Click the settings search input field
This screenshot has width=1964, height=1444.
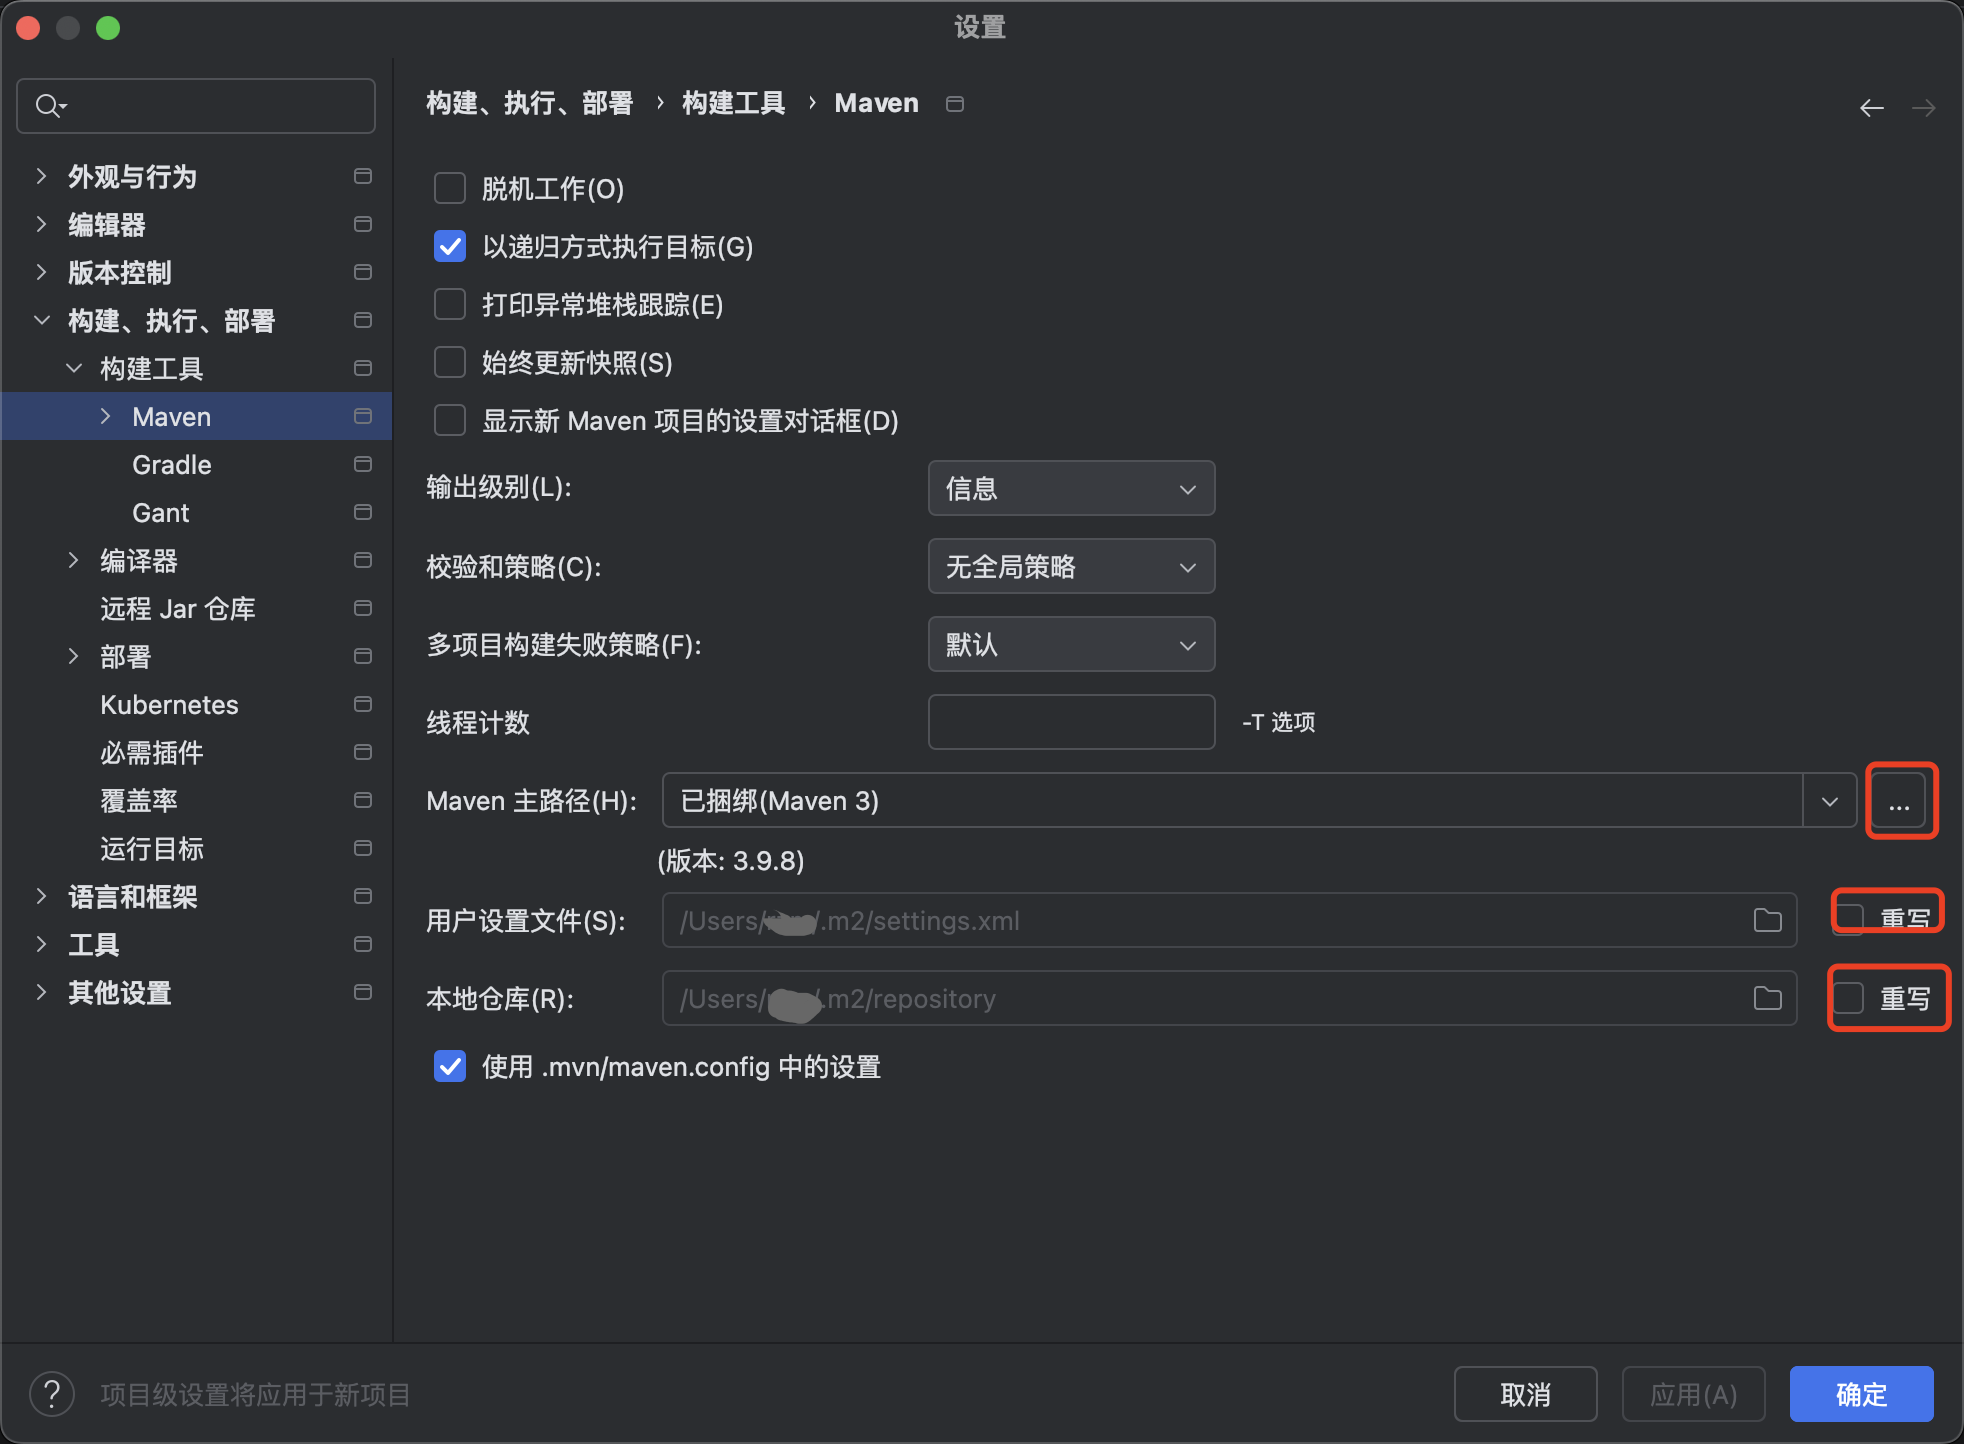click(x=196, y=106)
